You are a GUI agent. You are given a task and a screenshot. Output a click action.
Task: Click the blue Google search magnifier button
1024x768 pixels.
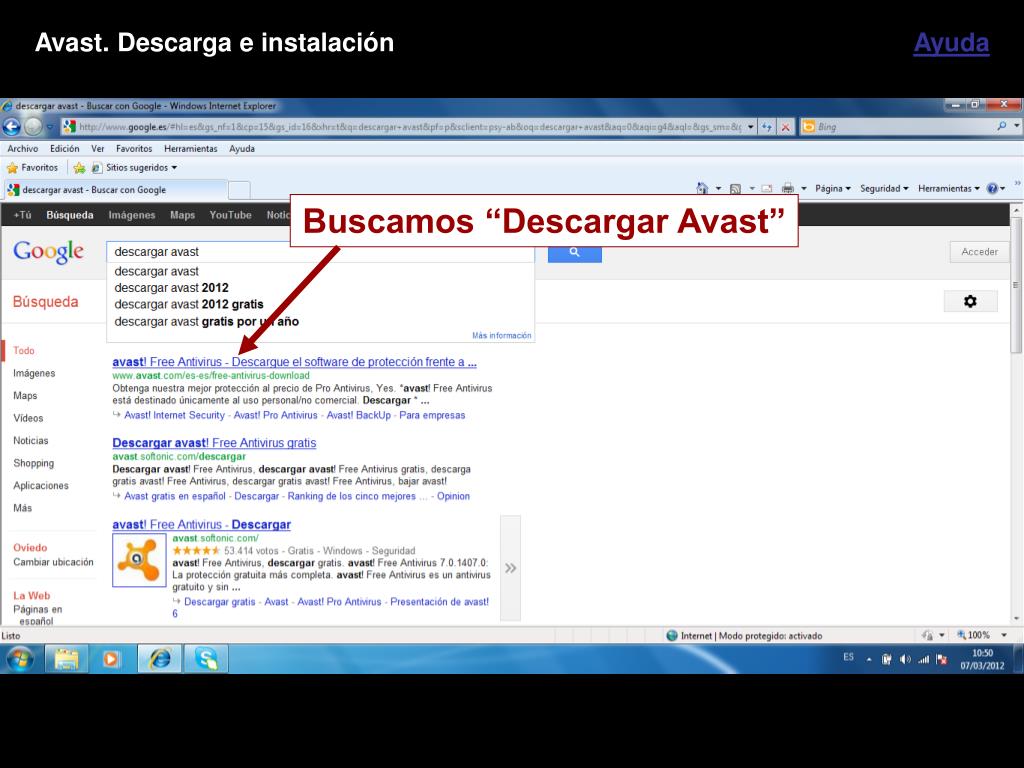pos(575,253)
